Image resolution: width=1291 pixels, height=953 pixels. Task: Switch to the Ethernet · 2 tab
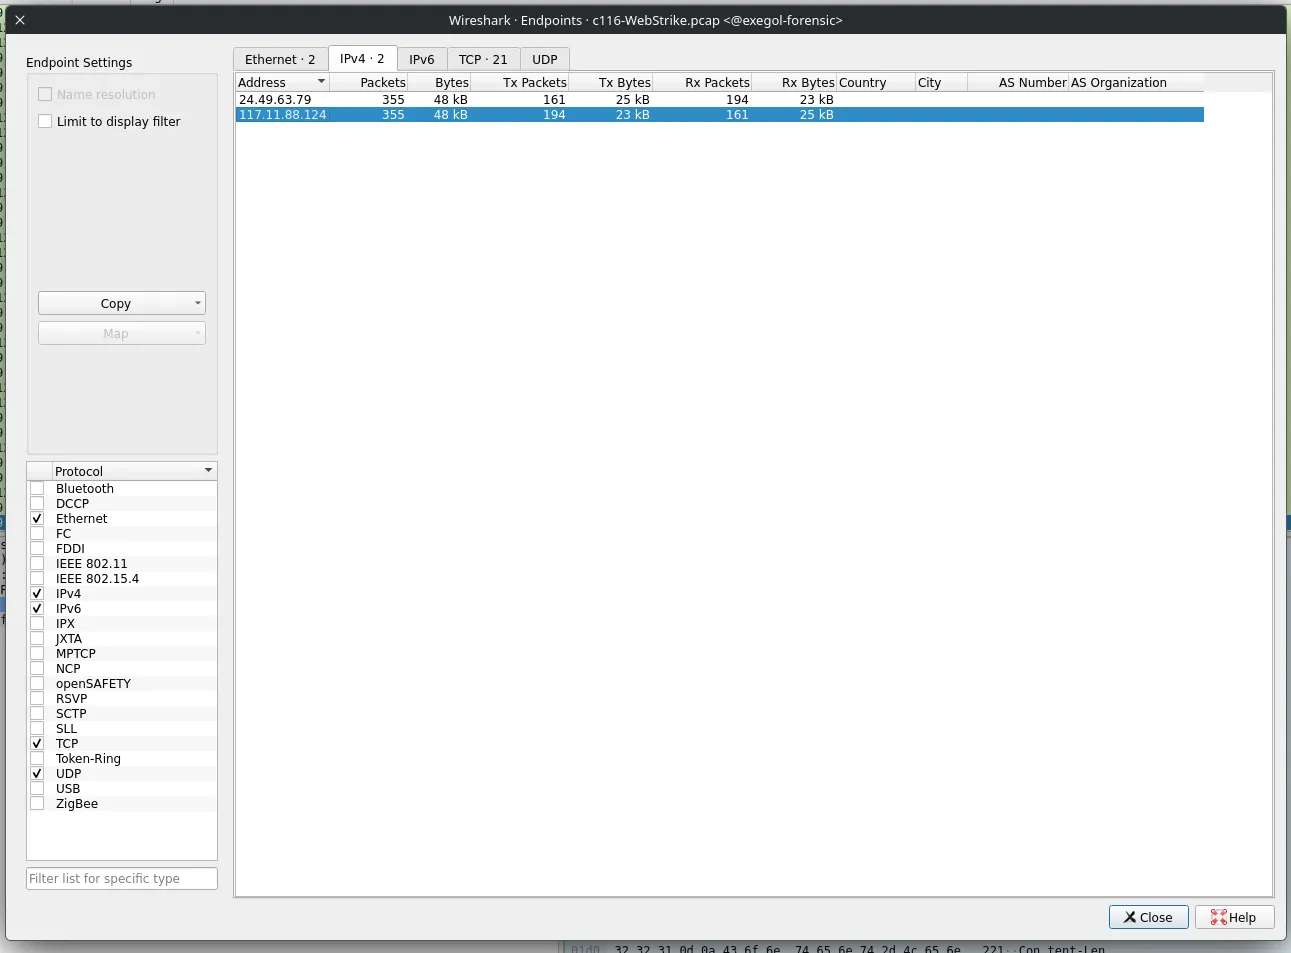(280, 59)
